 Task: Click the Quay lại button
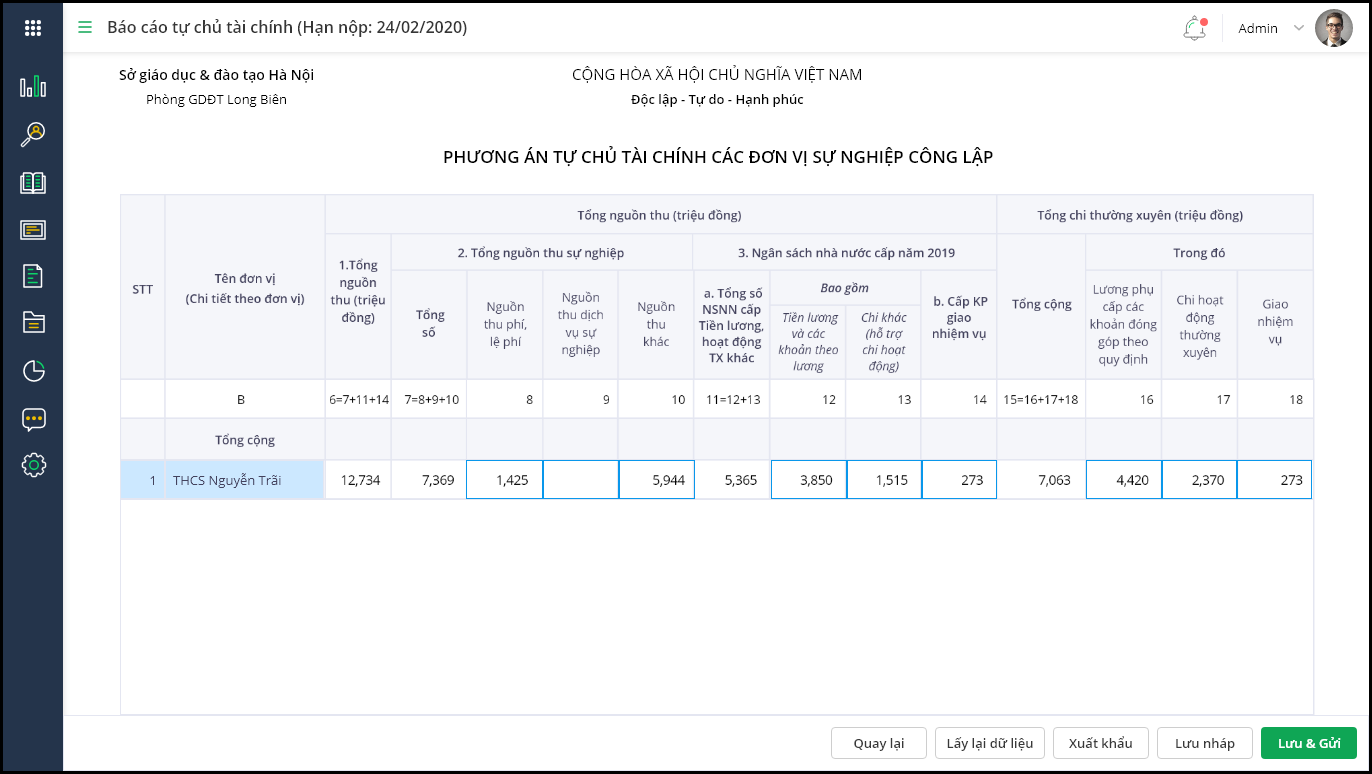[879, 743]
